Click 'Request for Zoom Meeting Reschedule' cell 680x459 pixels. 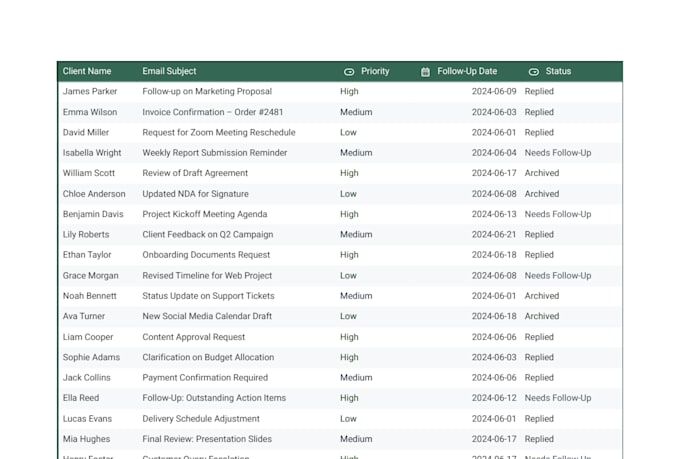(219, 132)
